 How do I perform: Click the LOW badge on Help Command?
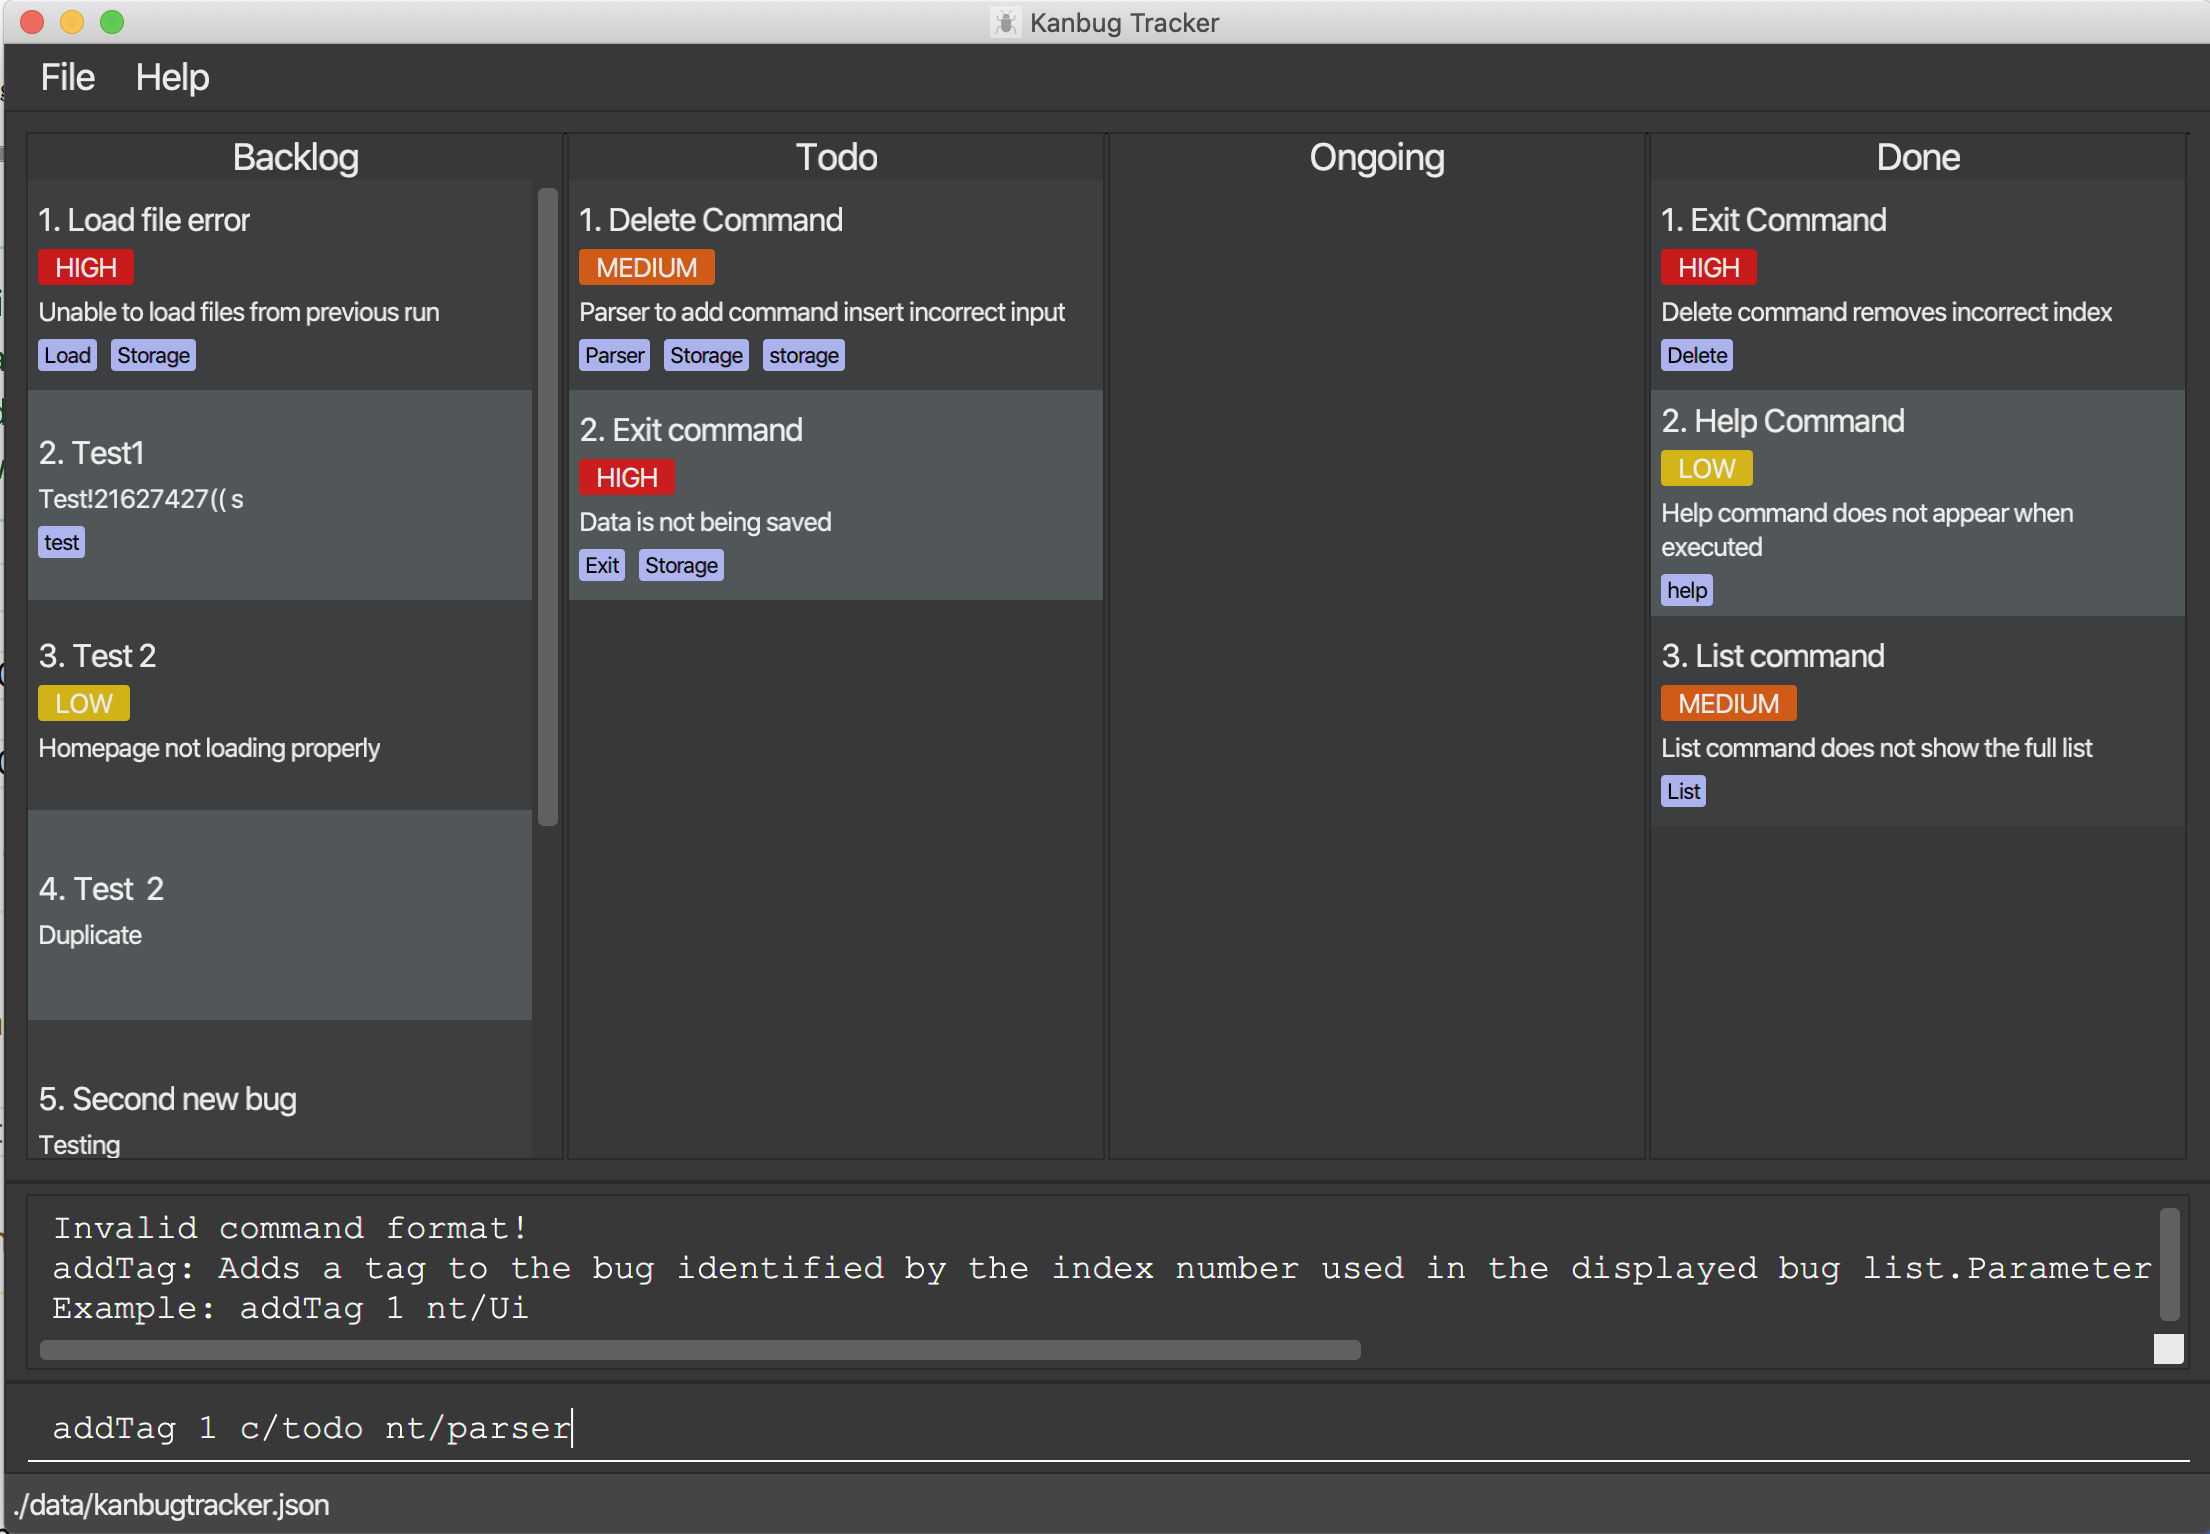coord(1707,468)
